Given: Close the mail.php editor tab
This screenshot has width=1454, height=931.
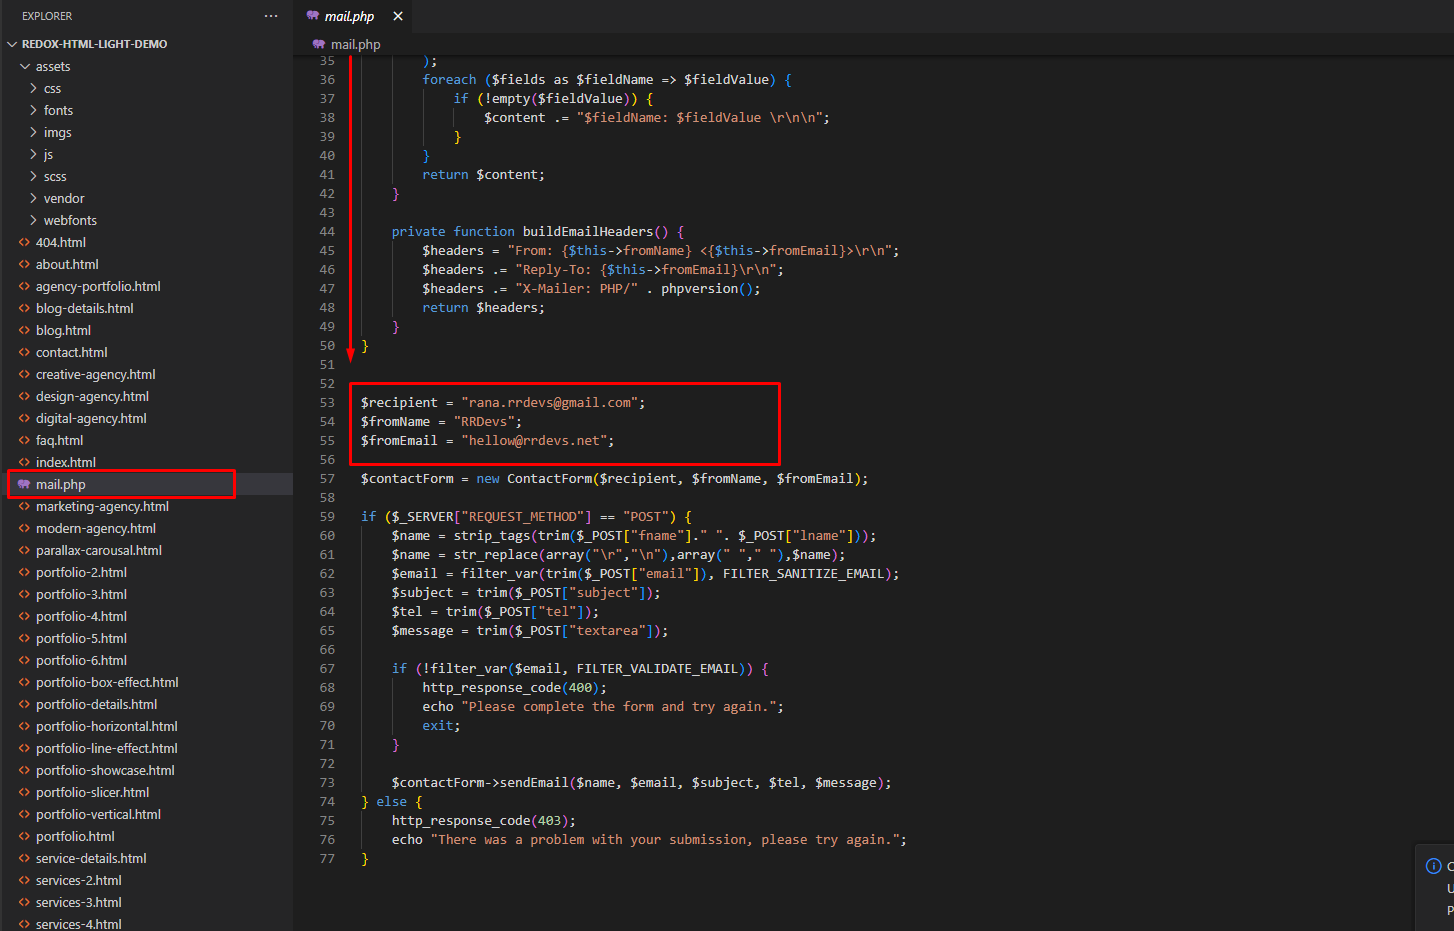Looking at the screenshot, I should pos(398,16).
